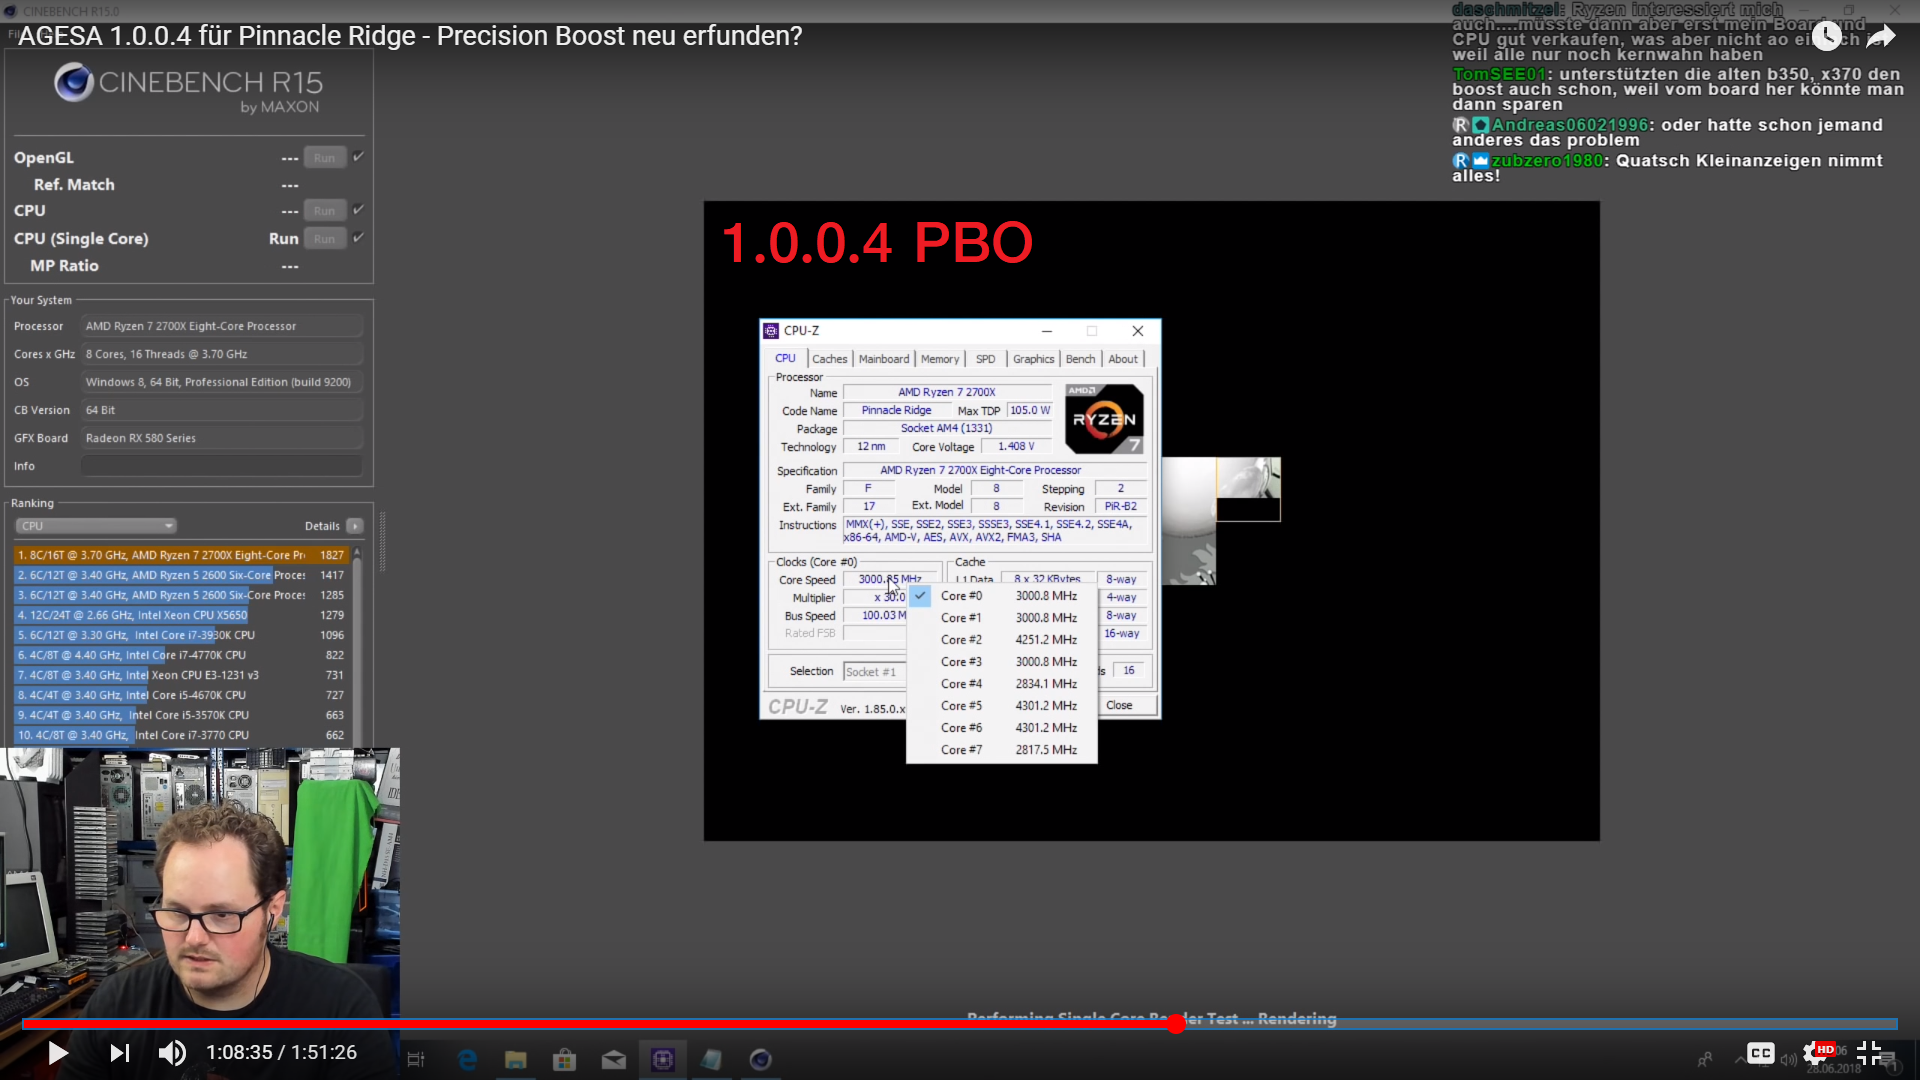Select Core #6 in clocks menu
The image size is (1920, 1080).
click(x=1002, y=728)
